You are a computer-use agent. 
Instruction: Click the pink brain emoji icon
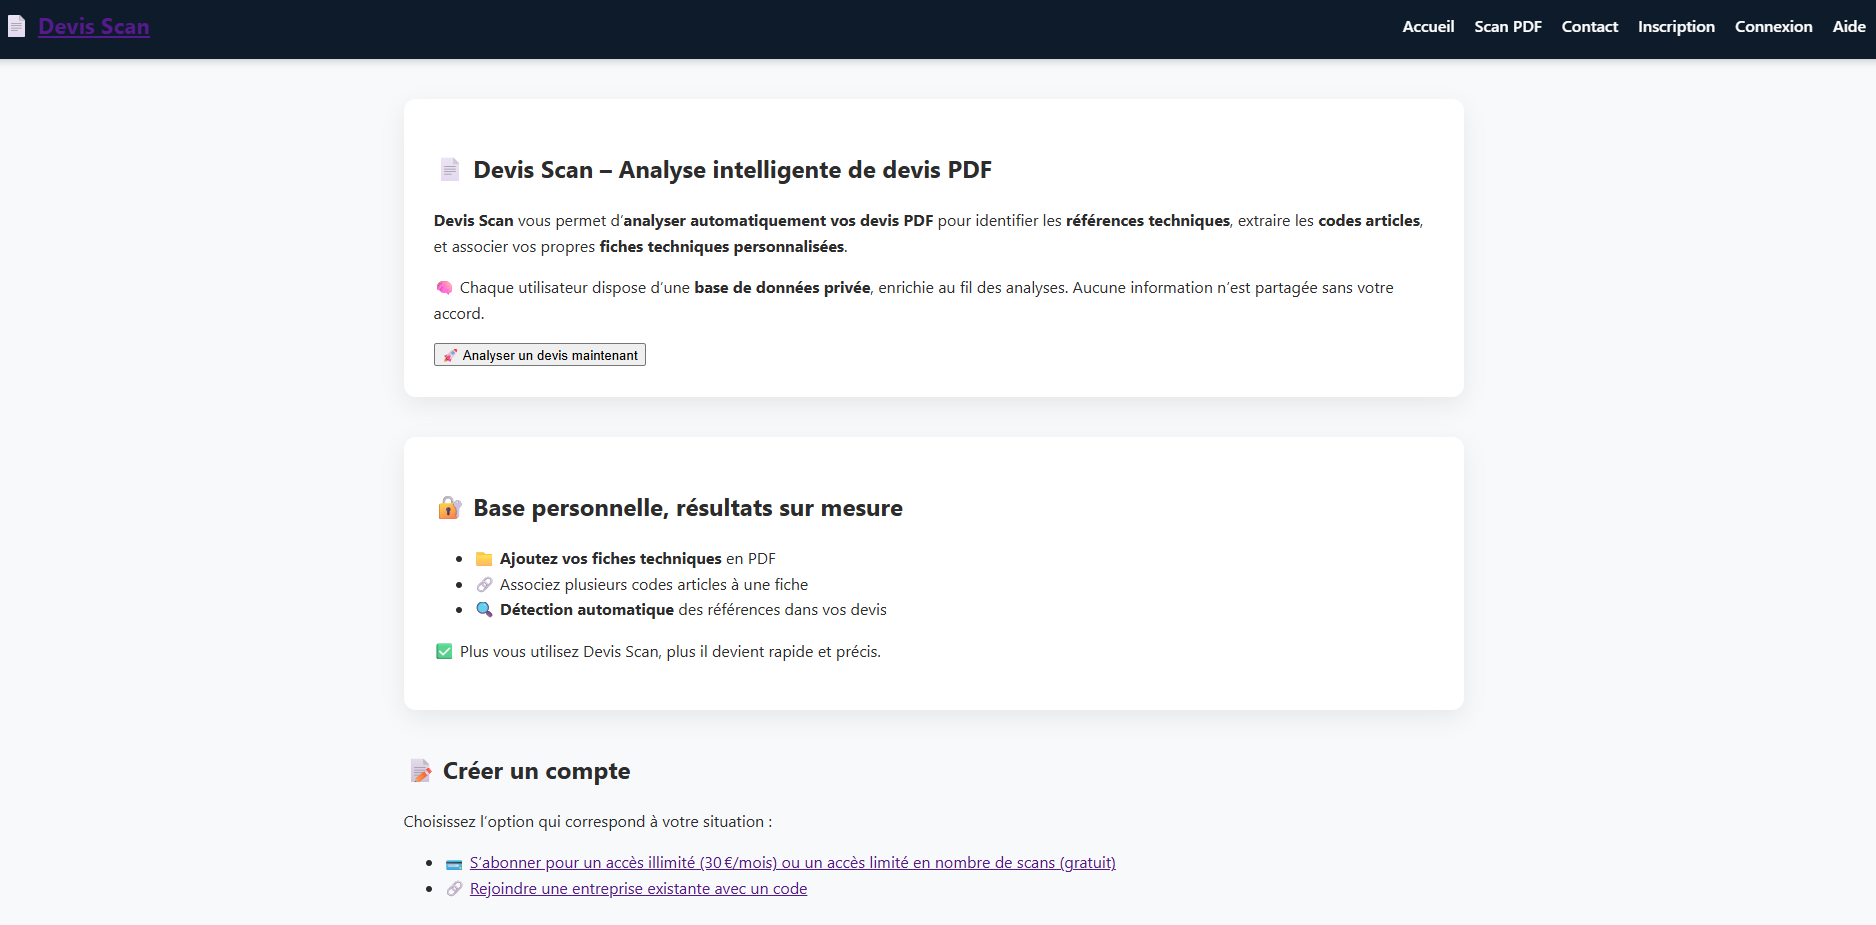[x=444, y=288]
